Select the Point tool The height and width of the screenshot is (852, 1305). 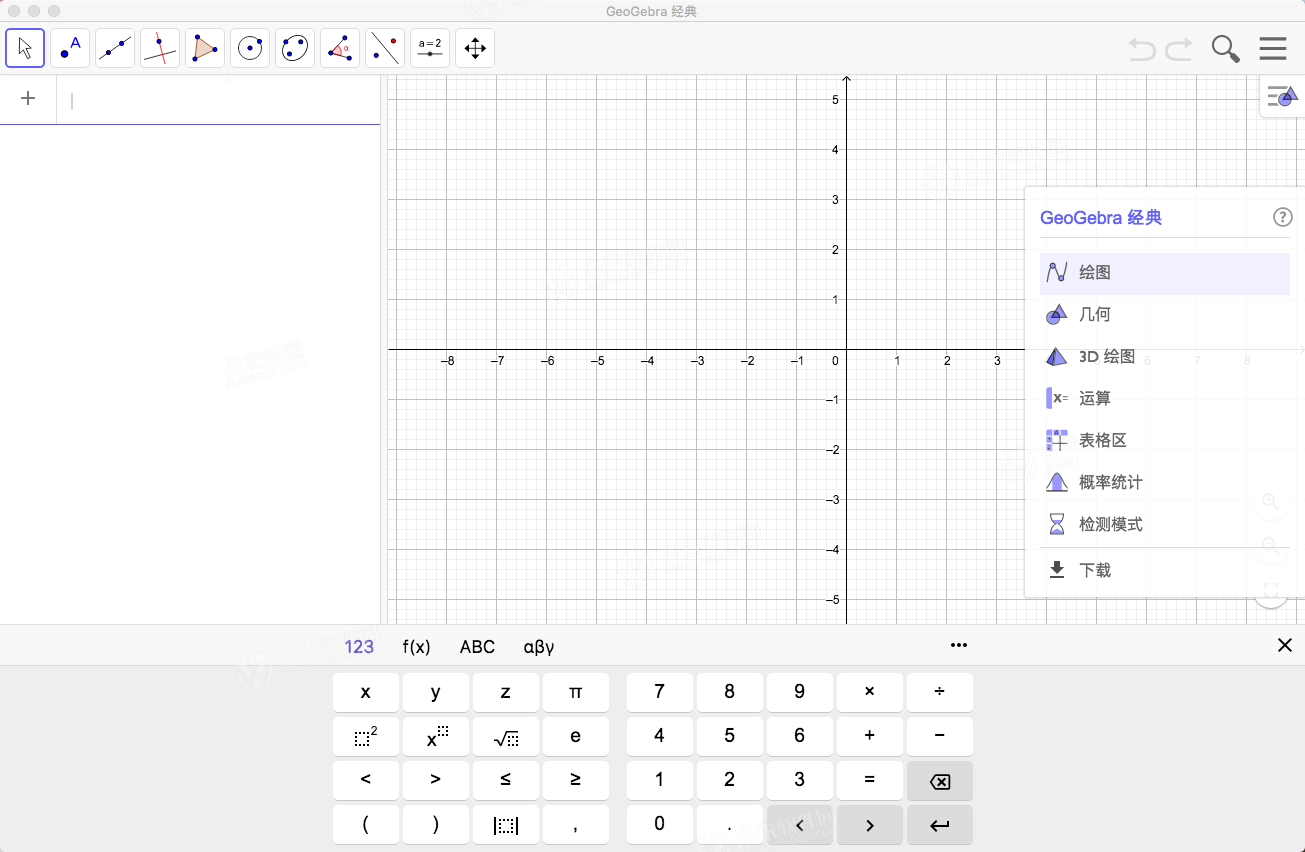(x=70, y=48)
